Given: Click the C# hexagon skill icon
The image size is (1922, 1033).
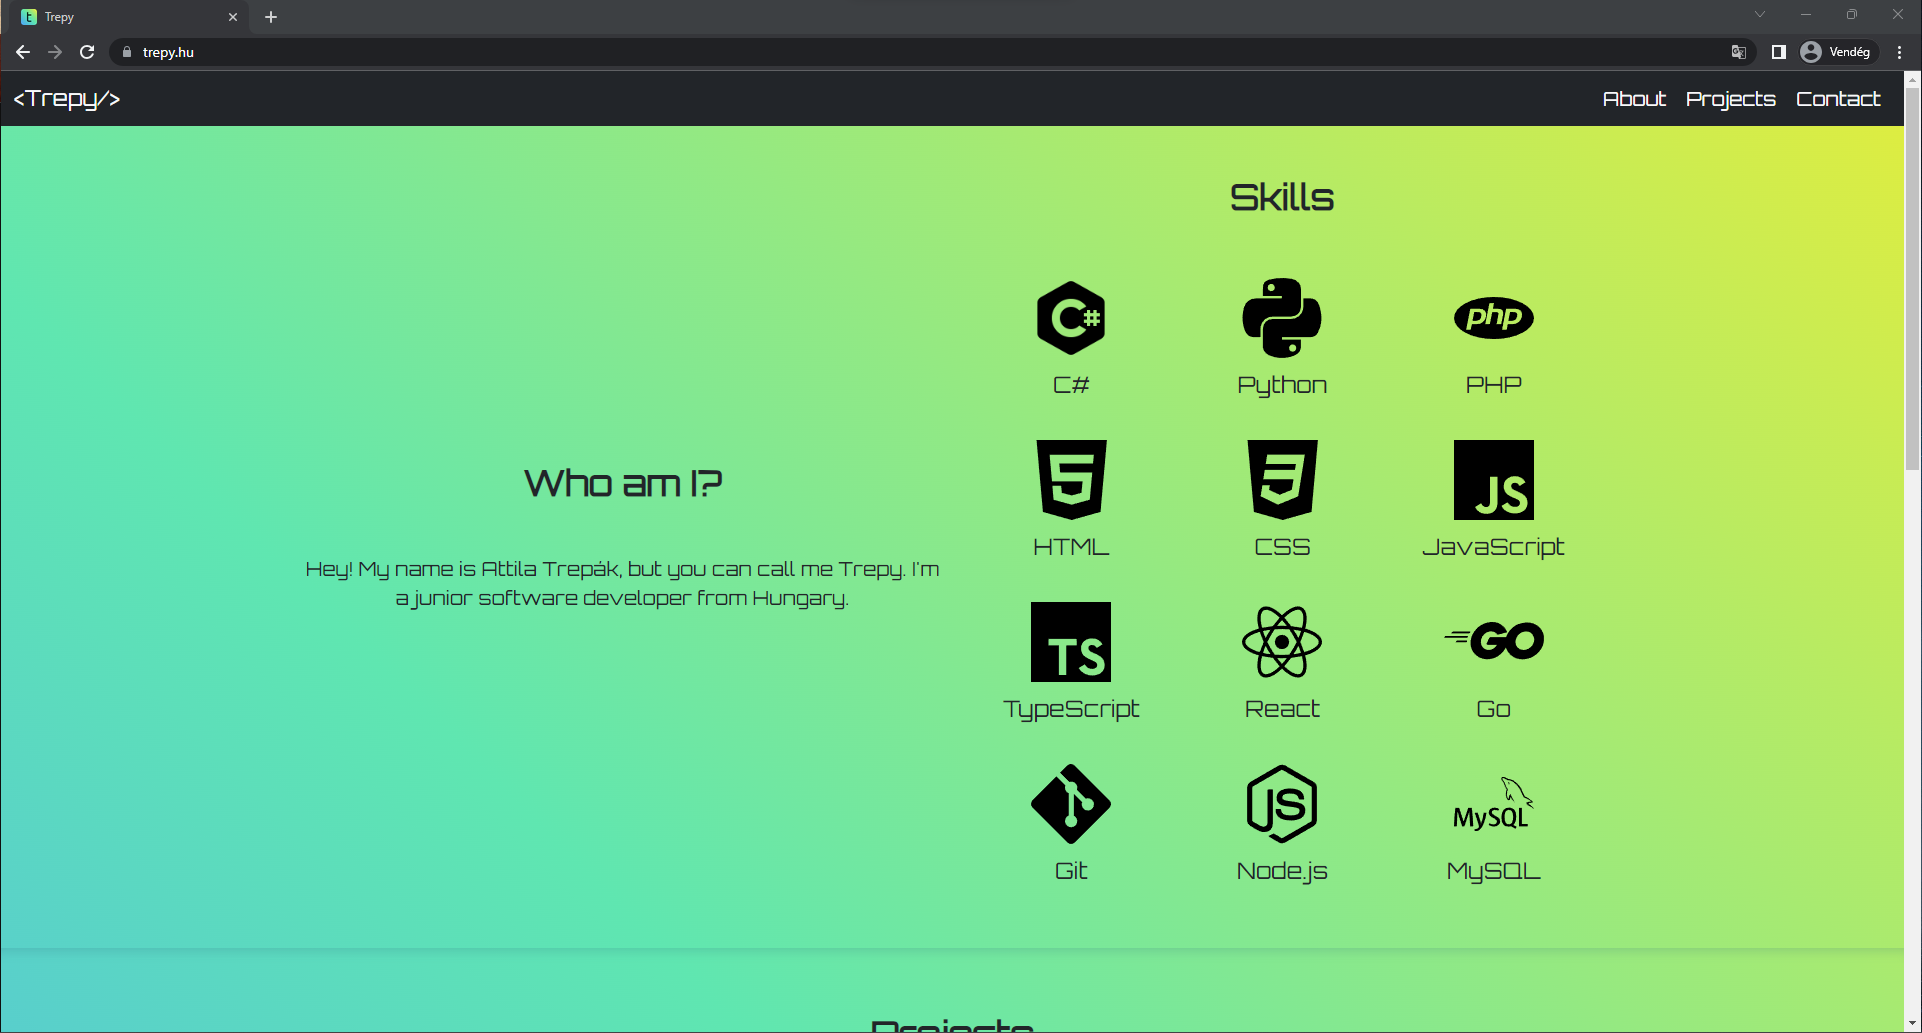Looking at the screenshot, I should [x=1071, y=318].
